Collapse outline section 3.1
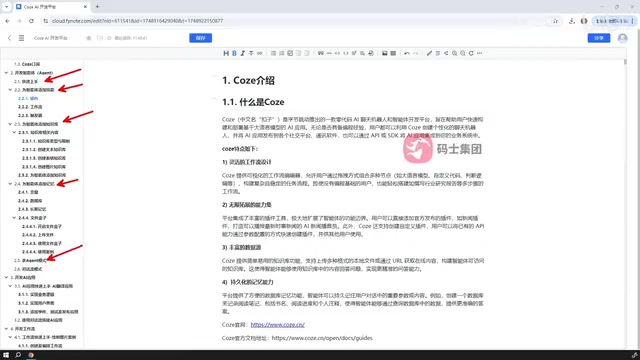The image size is (640, 360). click(10, 286)
